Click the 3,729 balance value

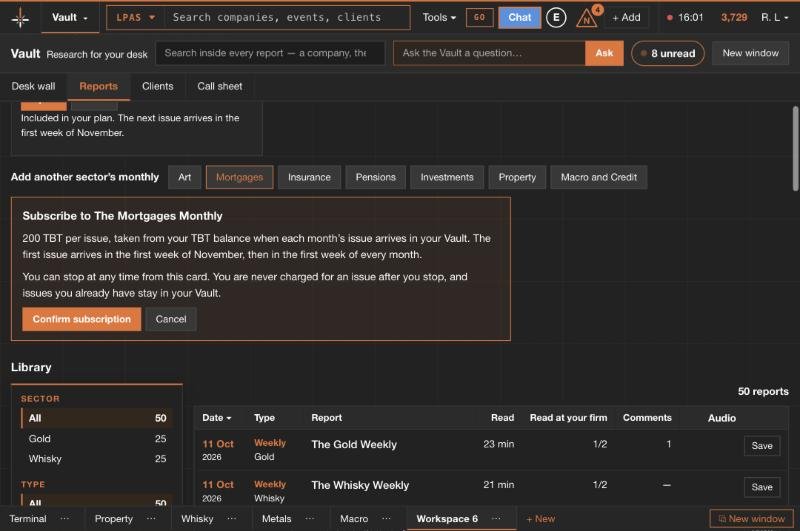(x=734, y=18)
